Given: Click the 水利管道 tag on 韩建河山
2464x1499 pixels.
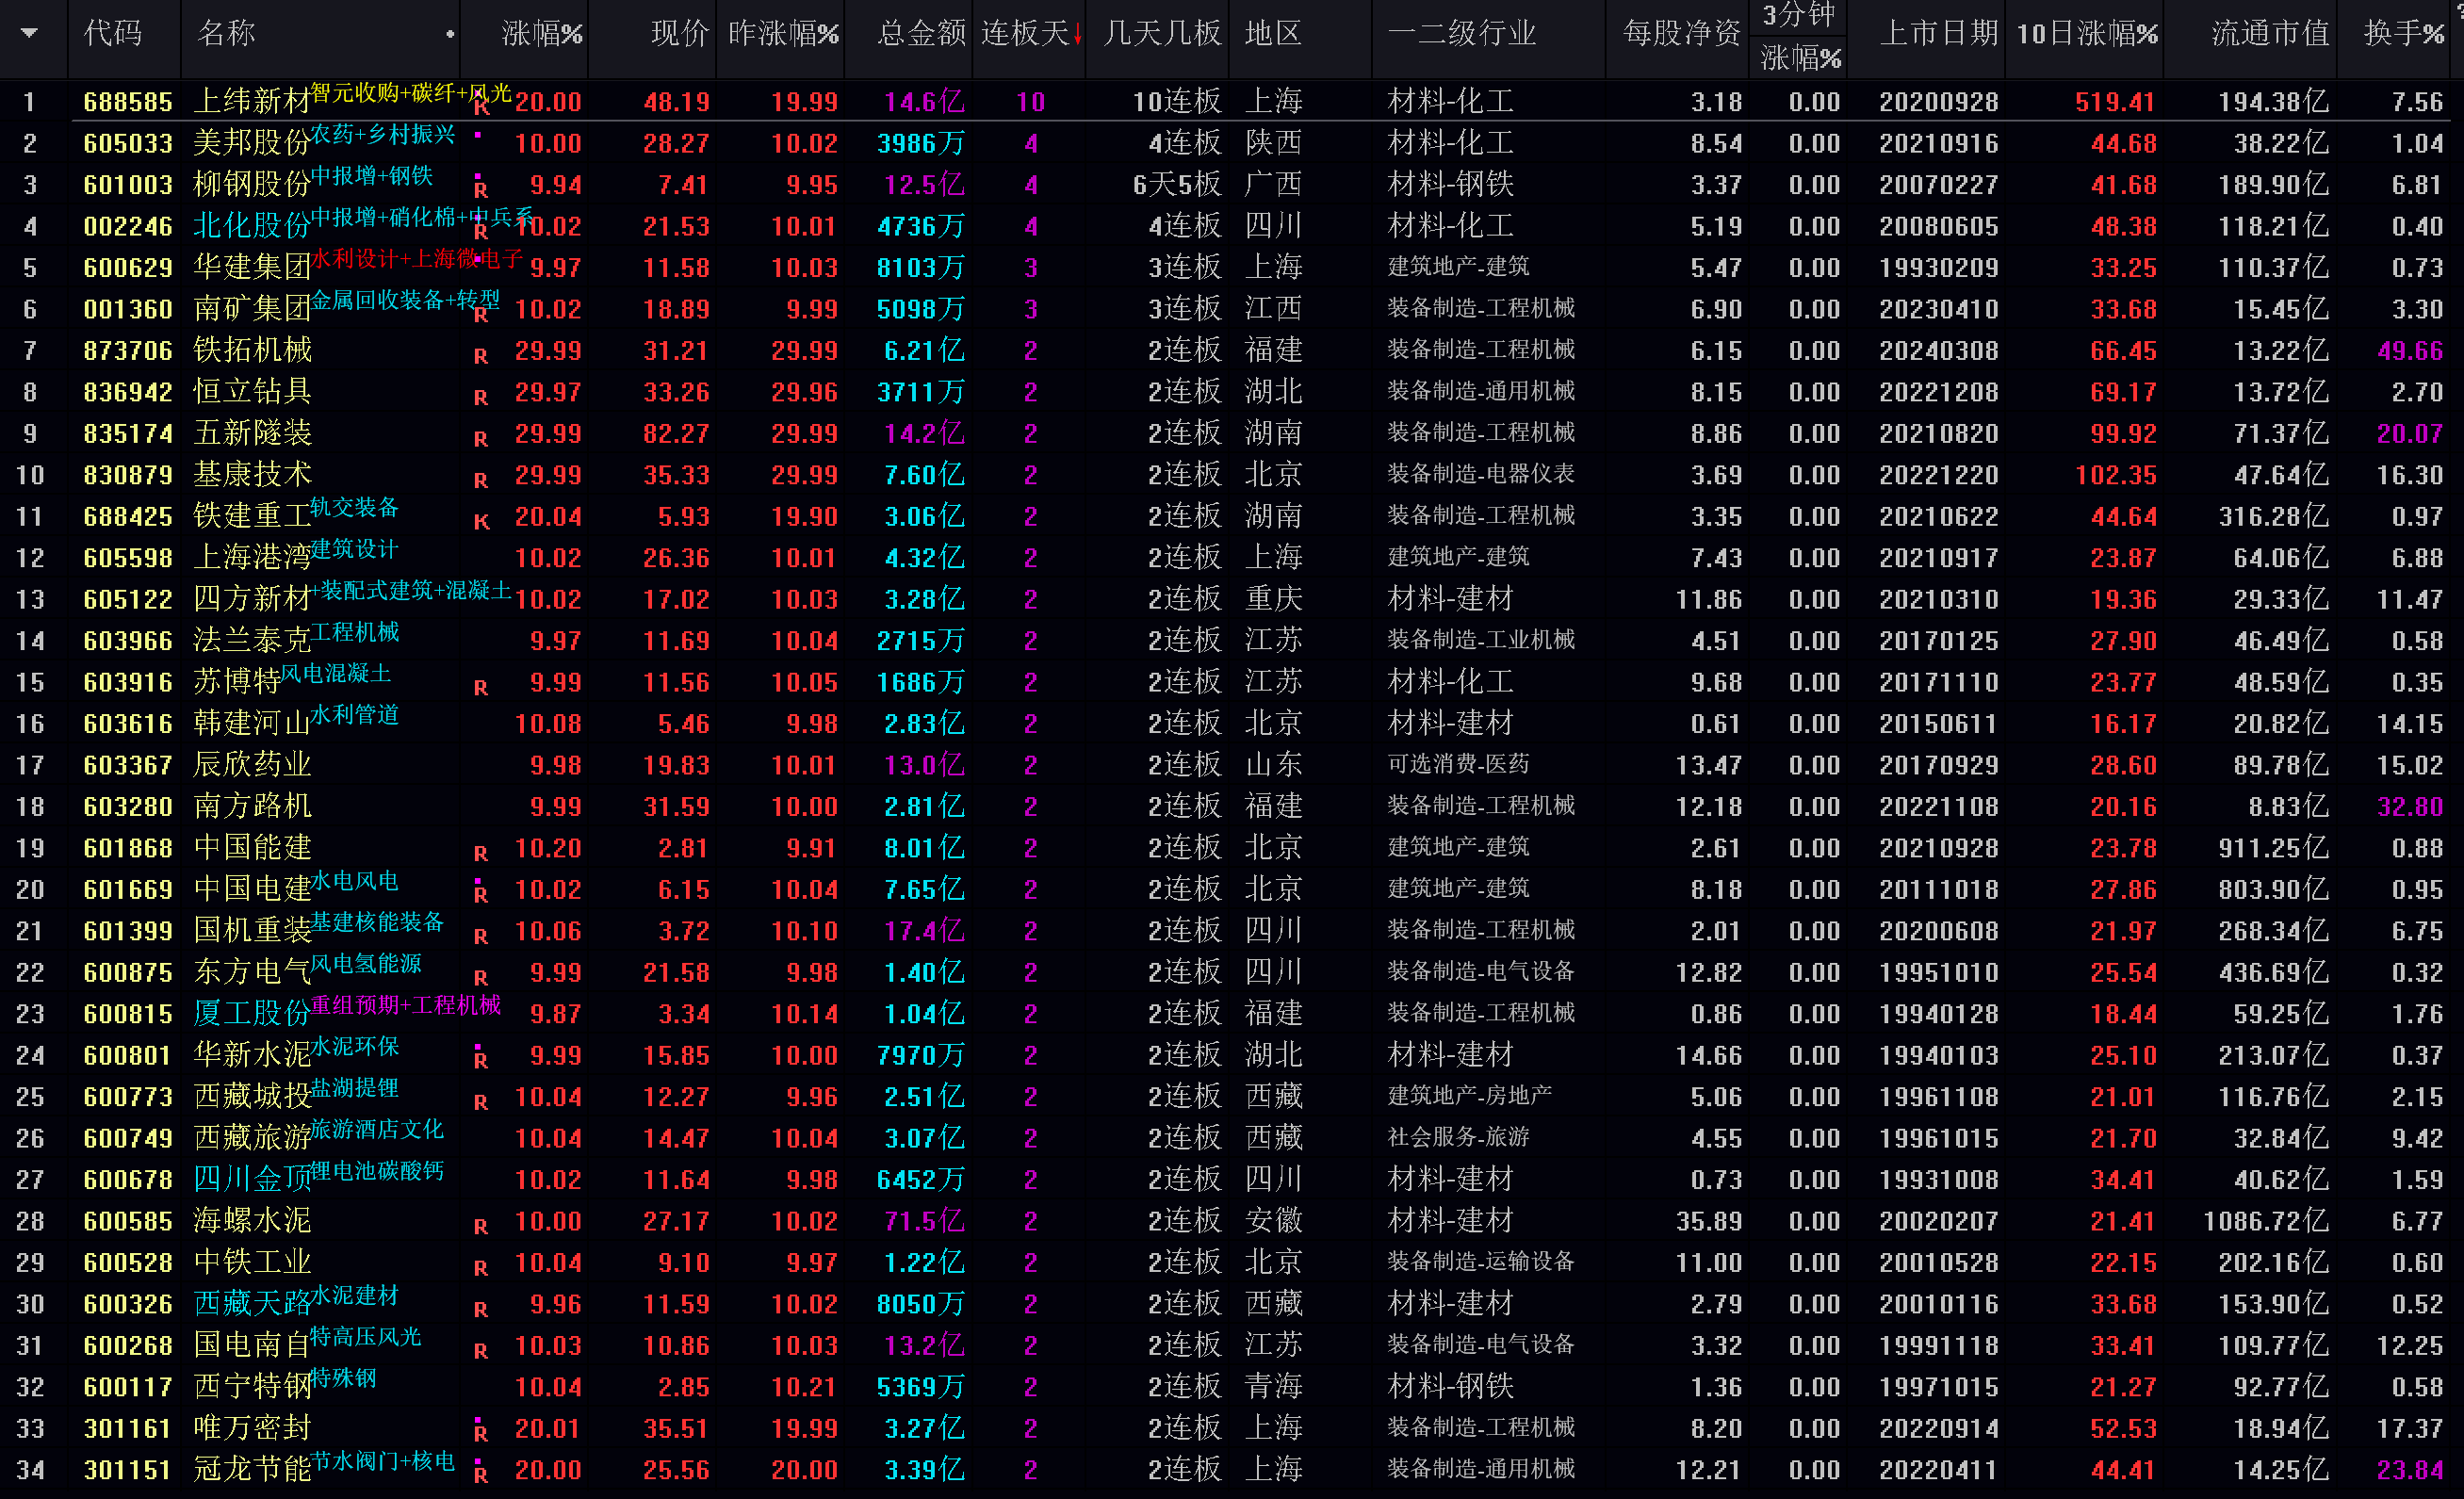Looking at the screenshot, I should [354, 715].
